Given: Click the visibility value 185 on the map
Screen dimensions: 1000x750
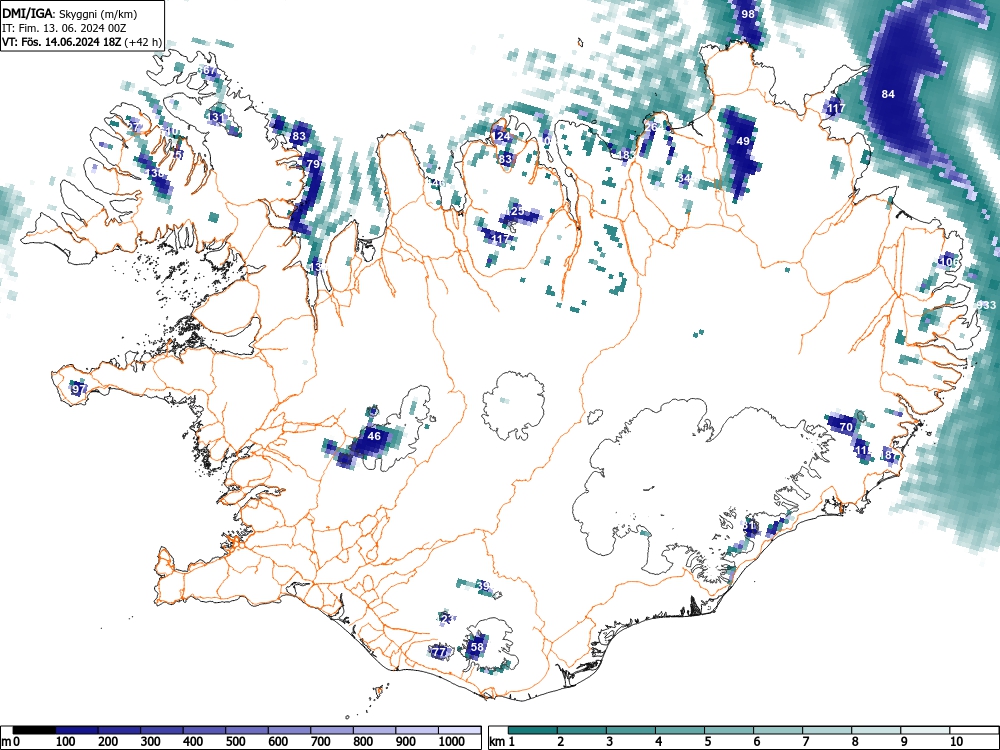Looking at the screenshot, I should pyautogui.click(x=626, y=155).
